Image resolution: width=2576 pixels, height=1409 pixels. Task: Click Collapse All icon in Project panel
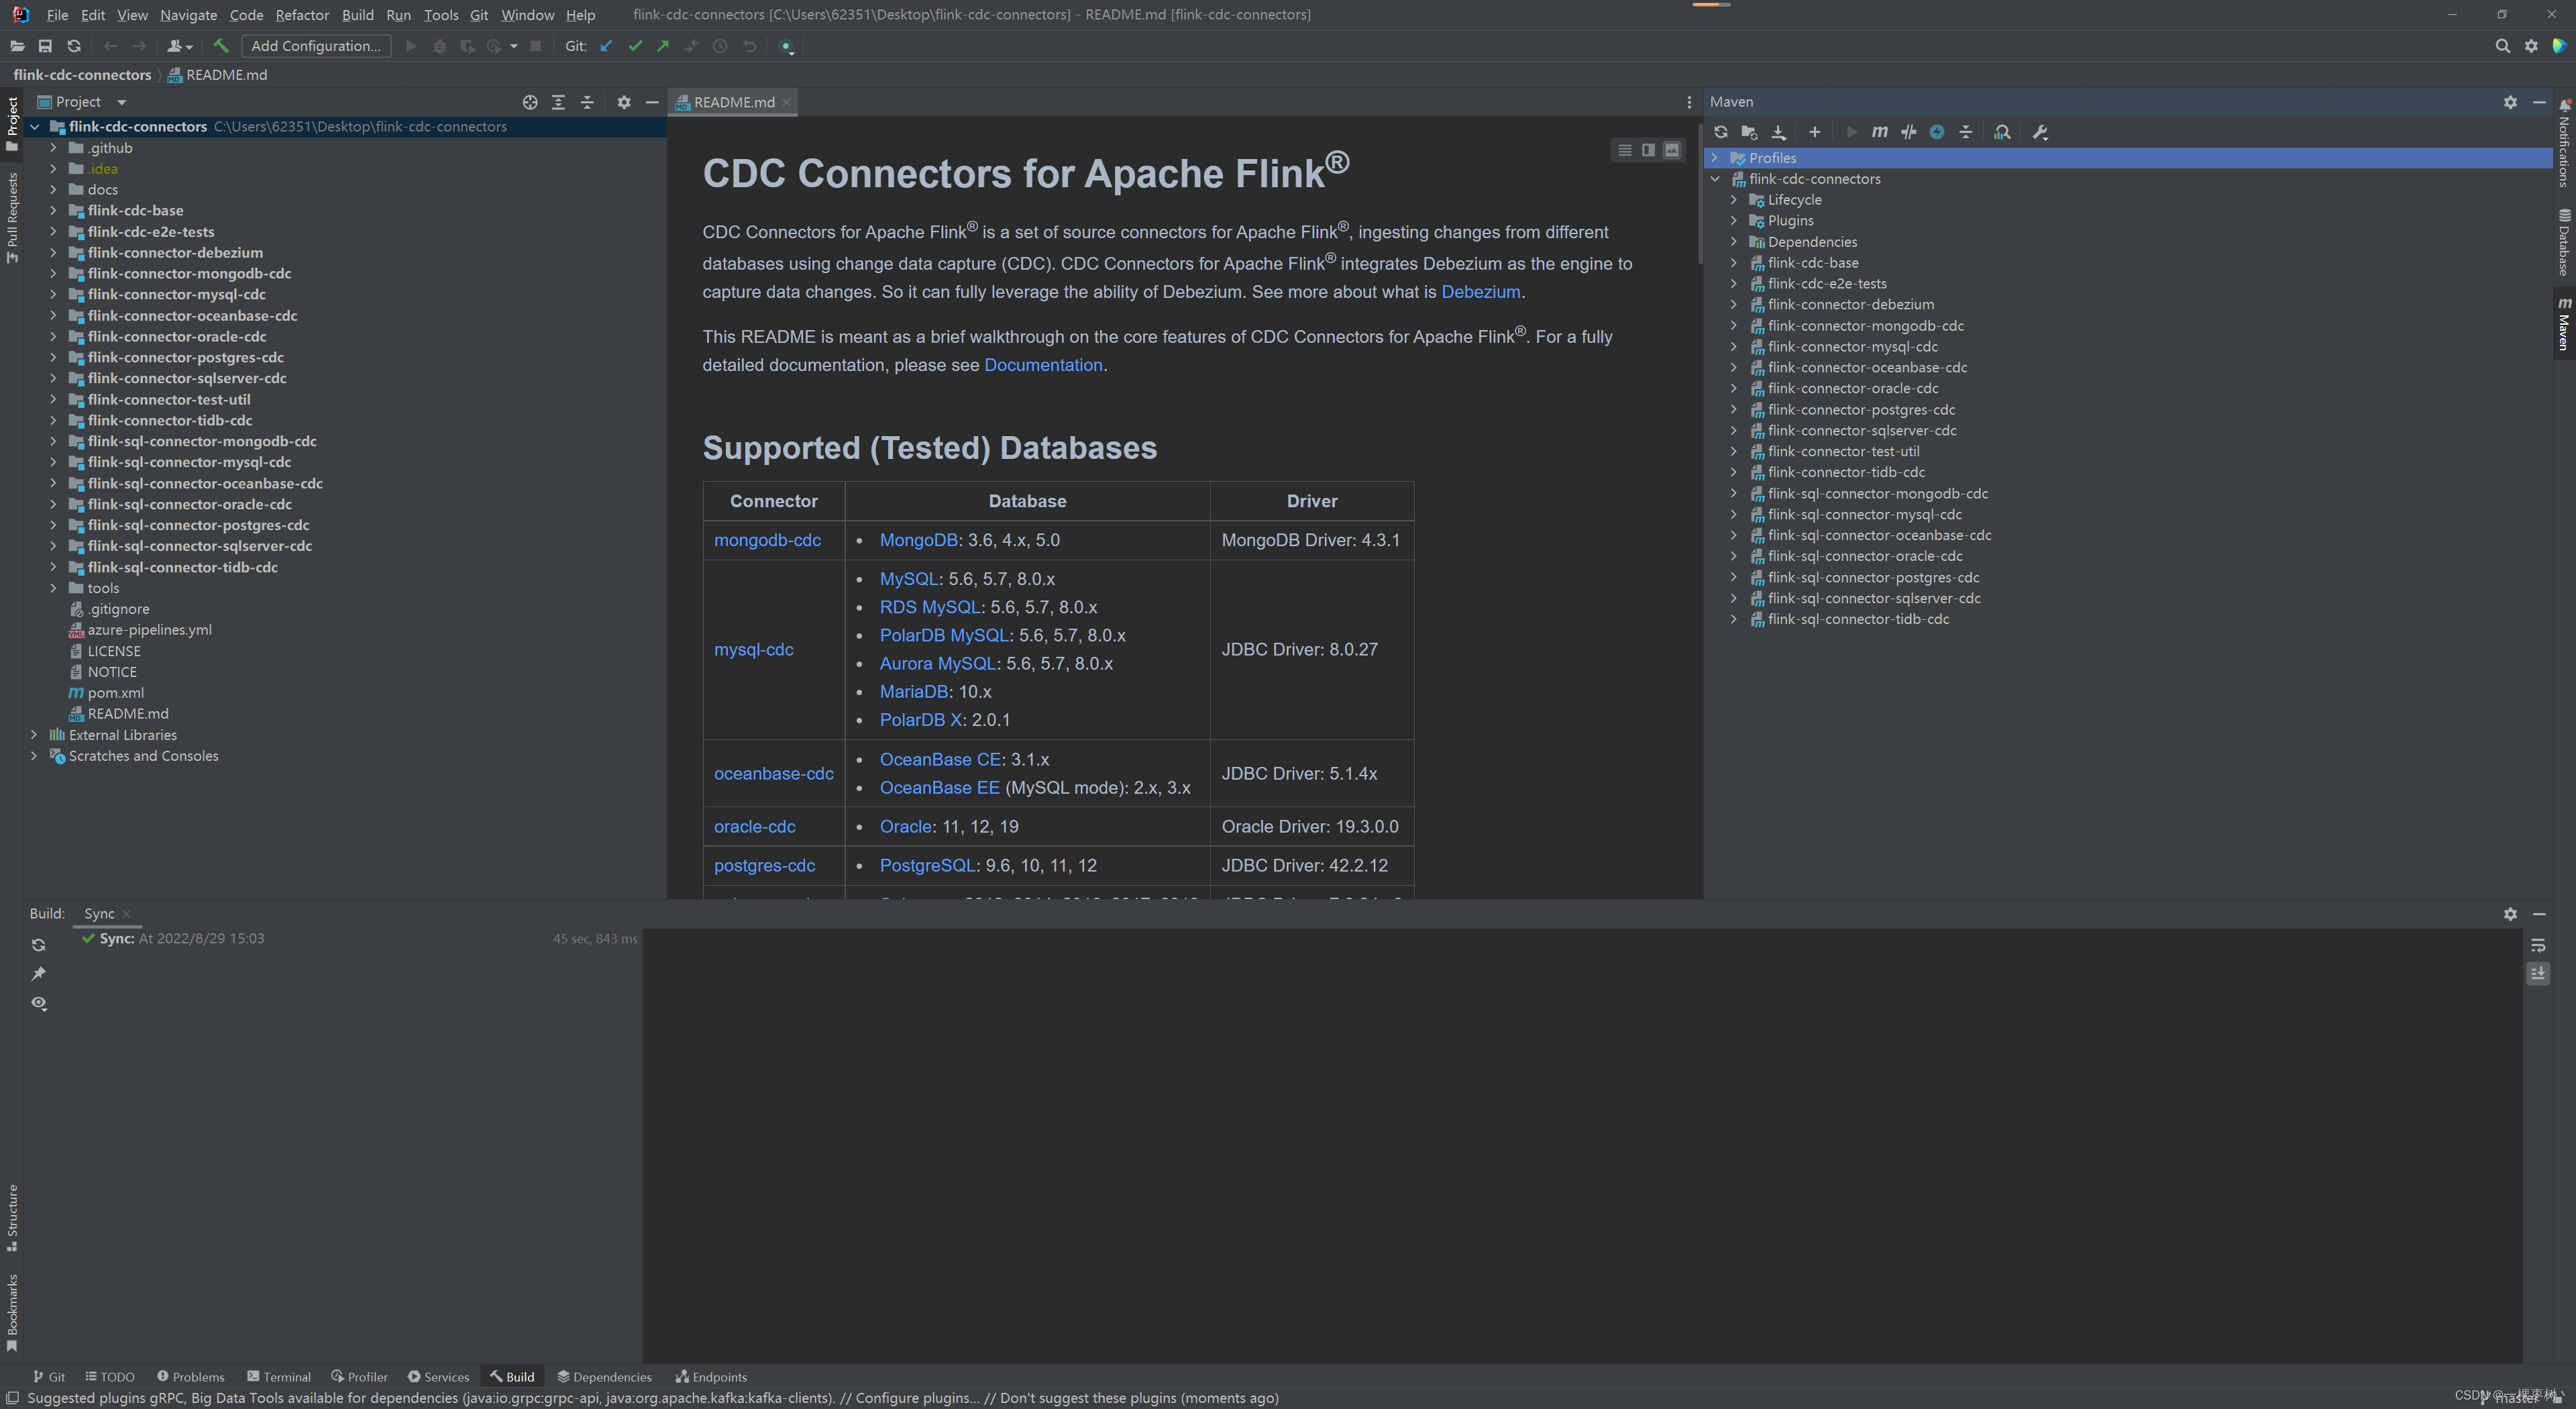[587, 102]
